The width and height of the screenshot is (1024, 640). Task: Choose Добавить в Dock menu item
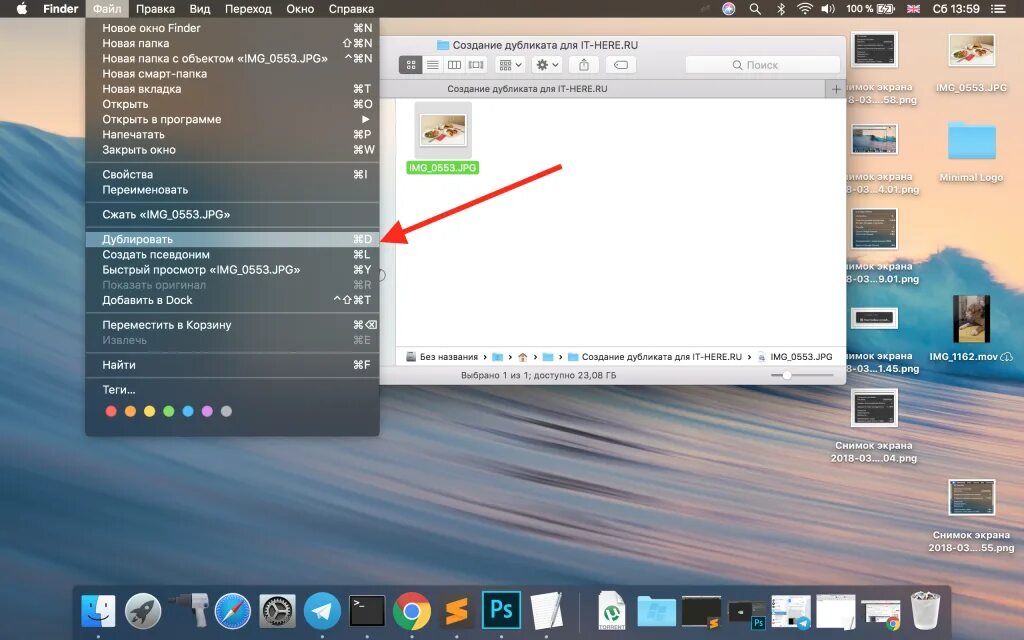pos(232,300)
